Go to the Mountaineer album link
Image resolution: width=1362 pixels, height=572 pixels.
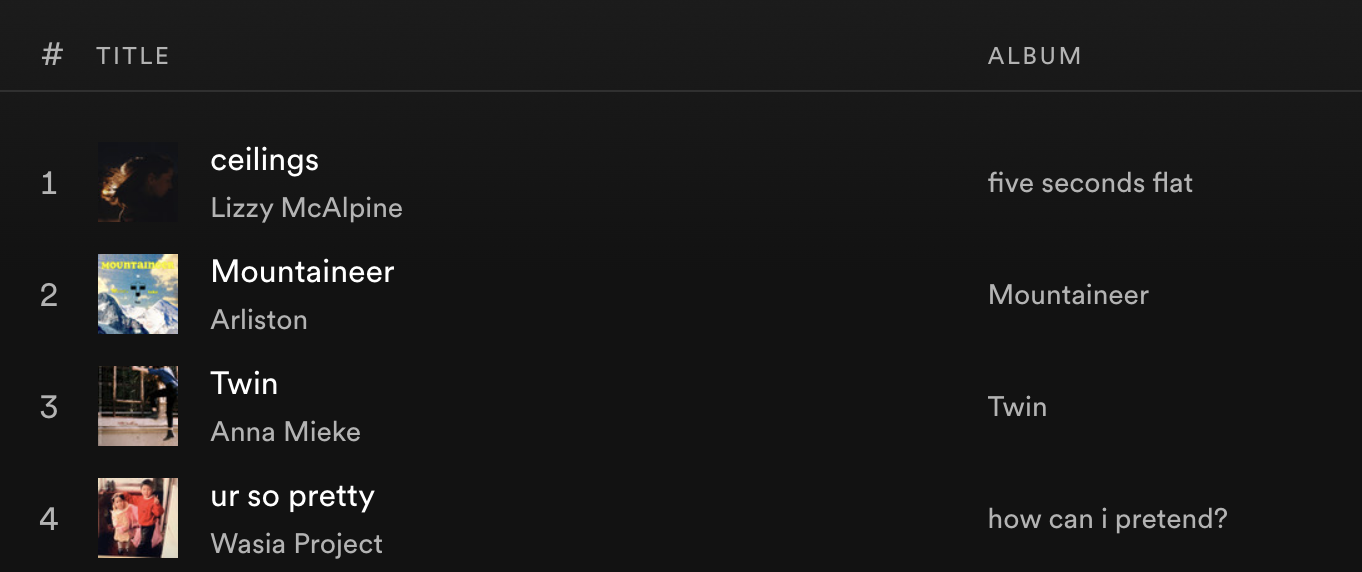tap(1068, 295)
